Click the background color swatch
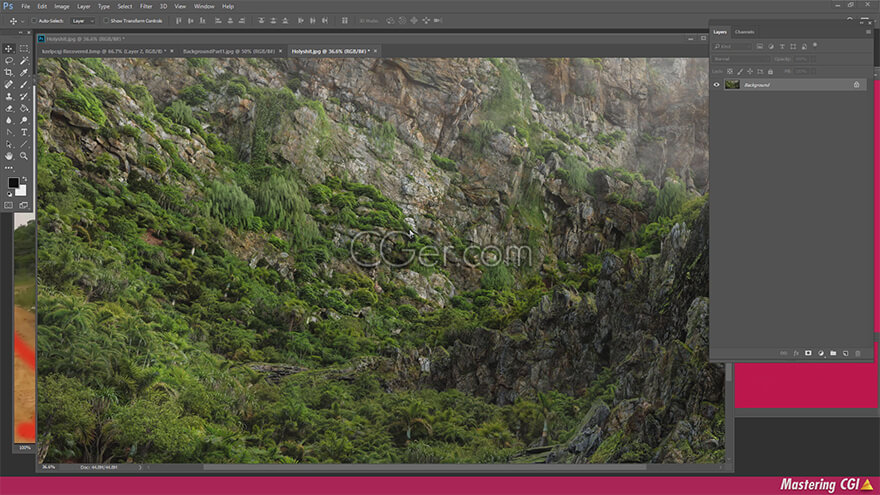The image size is (880, 495). click(x=21, y=191)
